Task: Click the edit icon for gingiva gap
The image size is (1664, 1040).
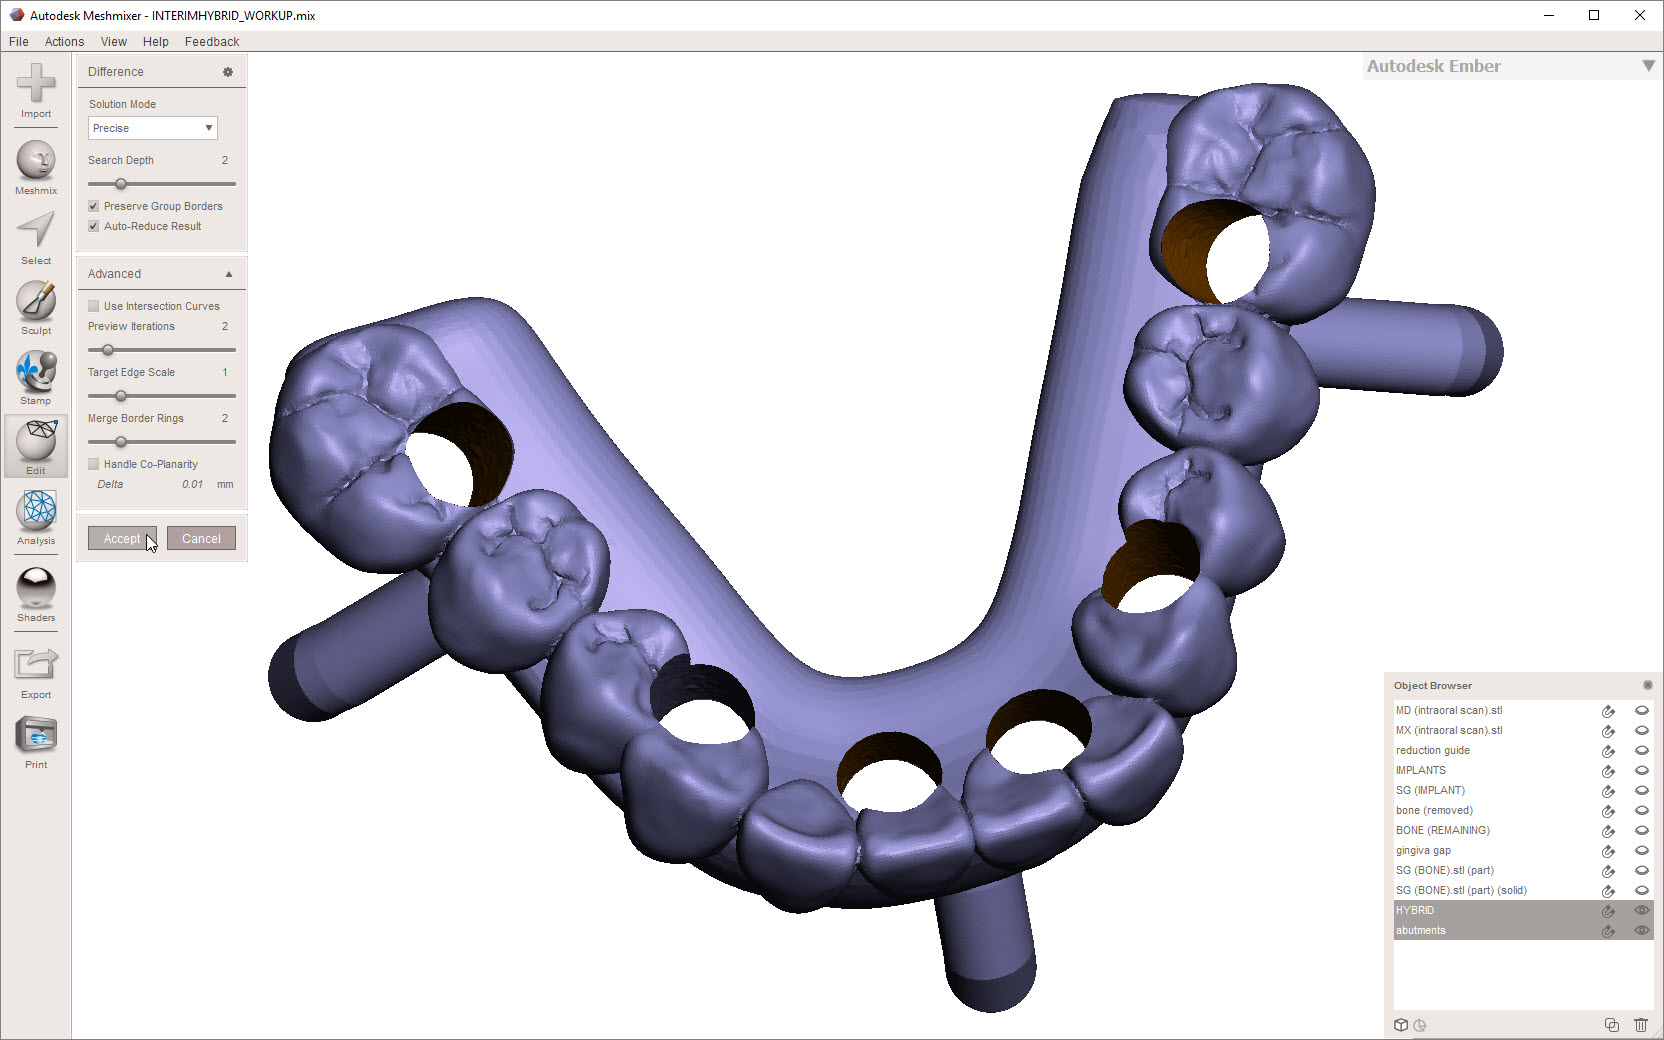Action: (1608, 851)
